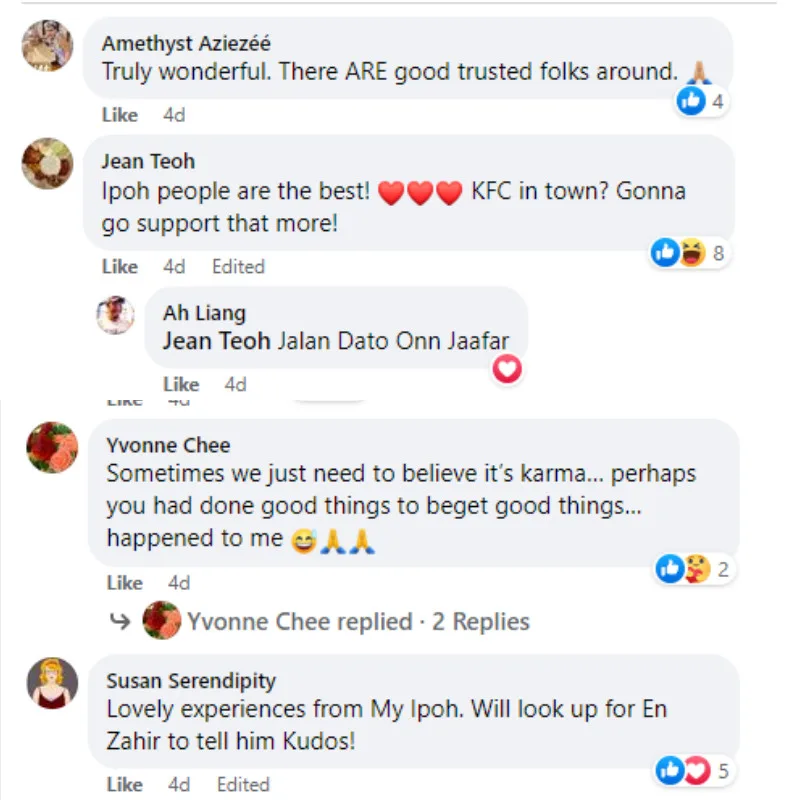This screenshot has width=800, height=800.
Task: Open Susan Serendipity's profile avatar
Action: tap(52, 683)
